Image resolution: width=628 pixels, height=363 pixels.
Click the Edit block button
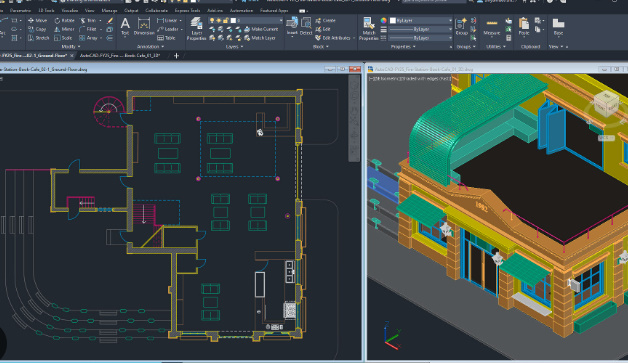coord(323,29)
